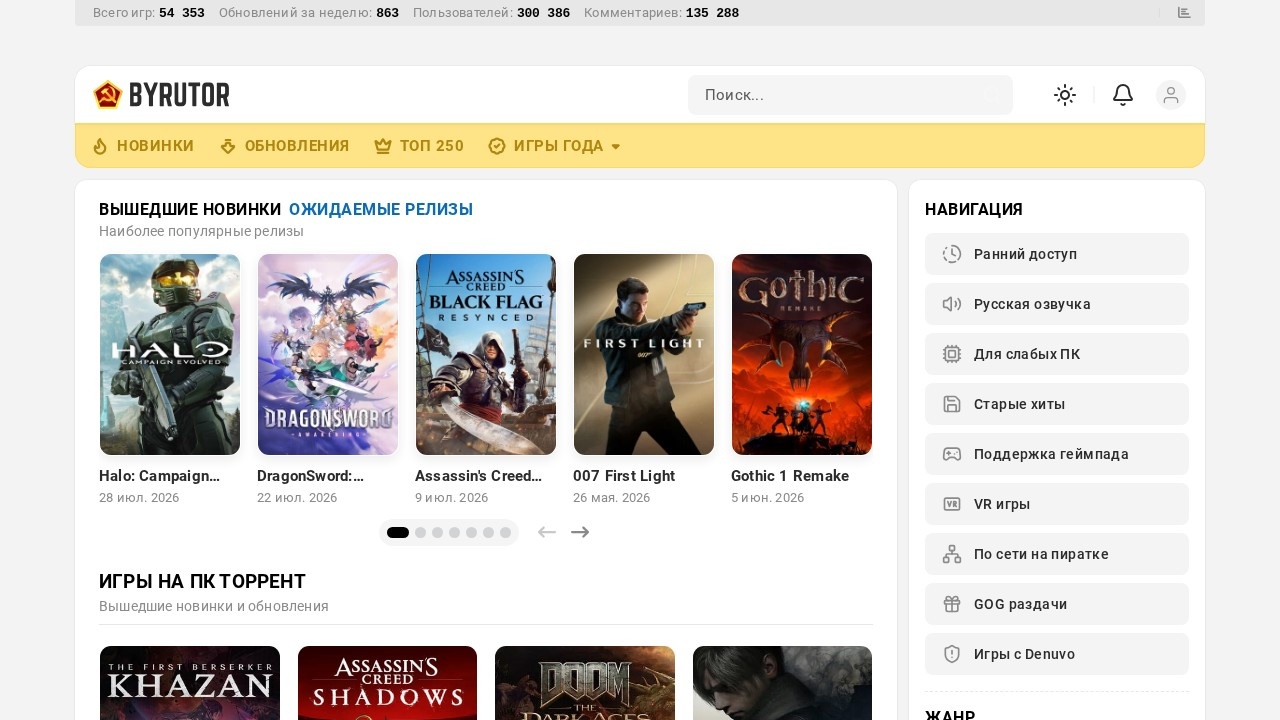Click the Русская озвучка speaker icon
Image resolution: width=1280 pixels, height=720 pixels.
coord(952,304)
